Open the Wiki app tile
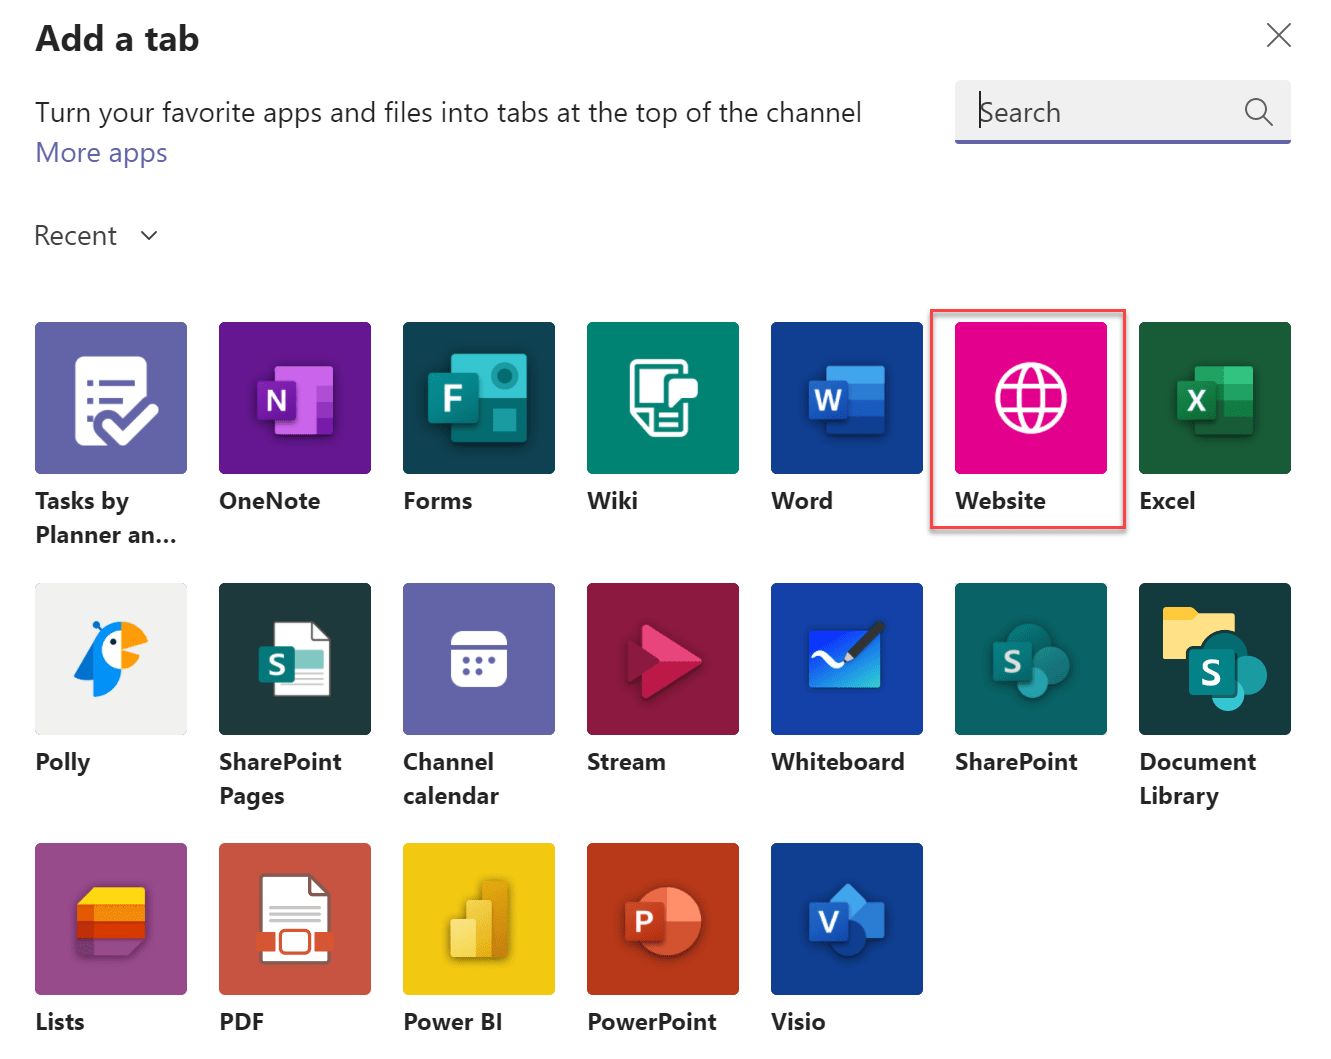The height and width of the screenshot is (1059, 1331). tap(662, 397)
